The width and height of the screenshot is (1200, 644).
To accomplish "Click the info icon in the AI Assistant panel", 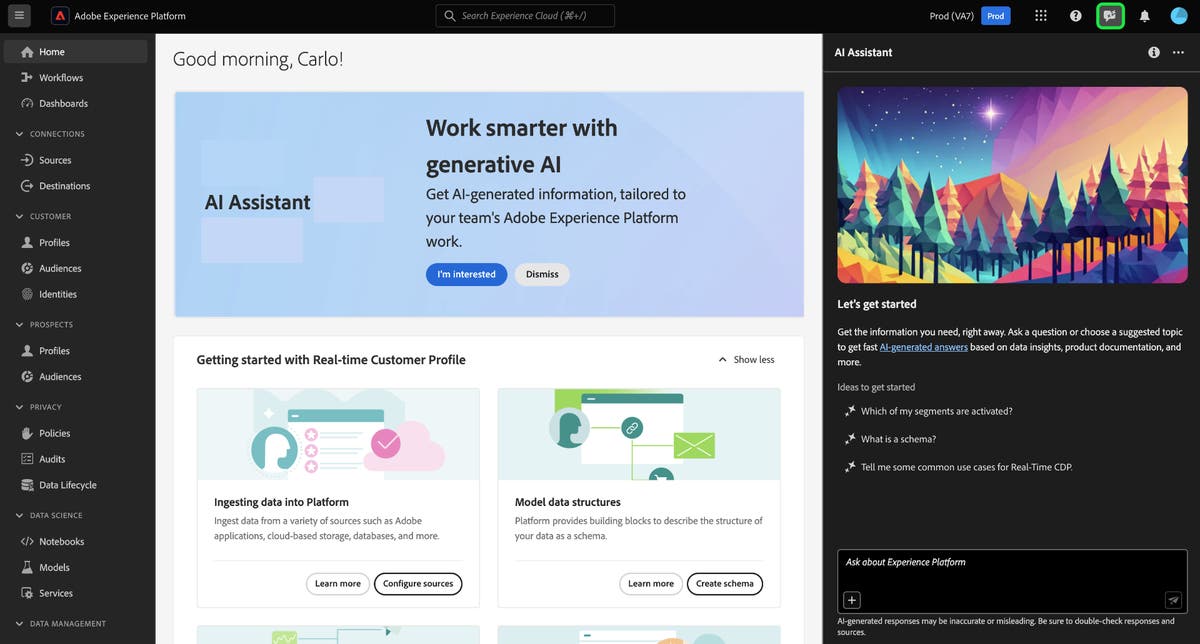I will tap(1153, 52).
